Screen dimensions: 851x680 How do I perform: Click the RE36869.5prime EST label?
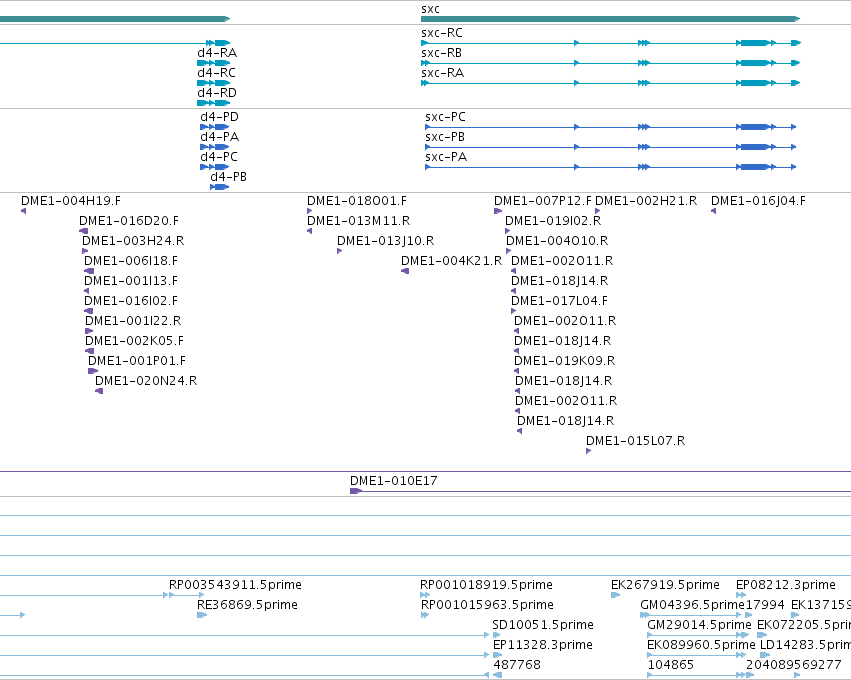pos(247,606)
